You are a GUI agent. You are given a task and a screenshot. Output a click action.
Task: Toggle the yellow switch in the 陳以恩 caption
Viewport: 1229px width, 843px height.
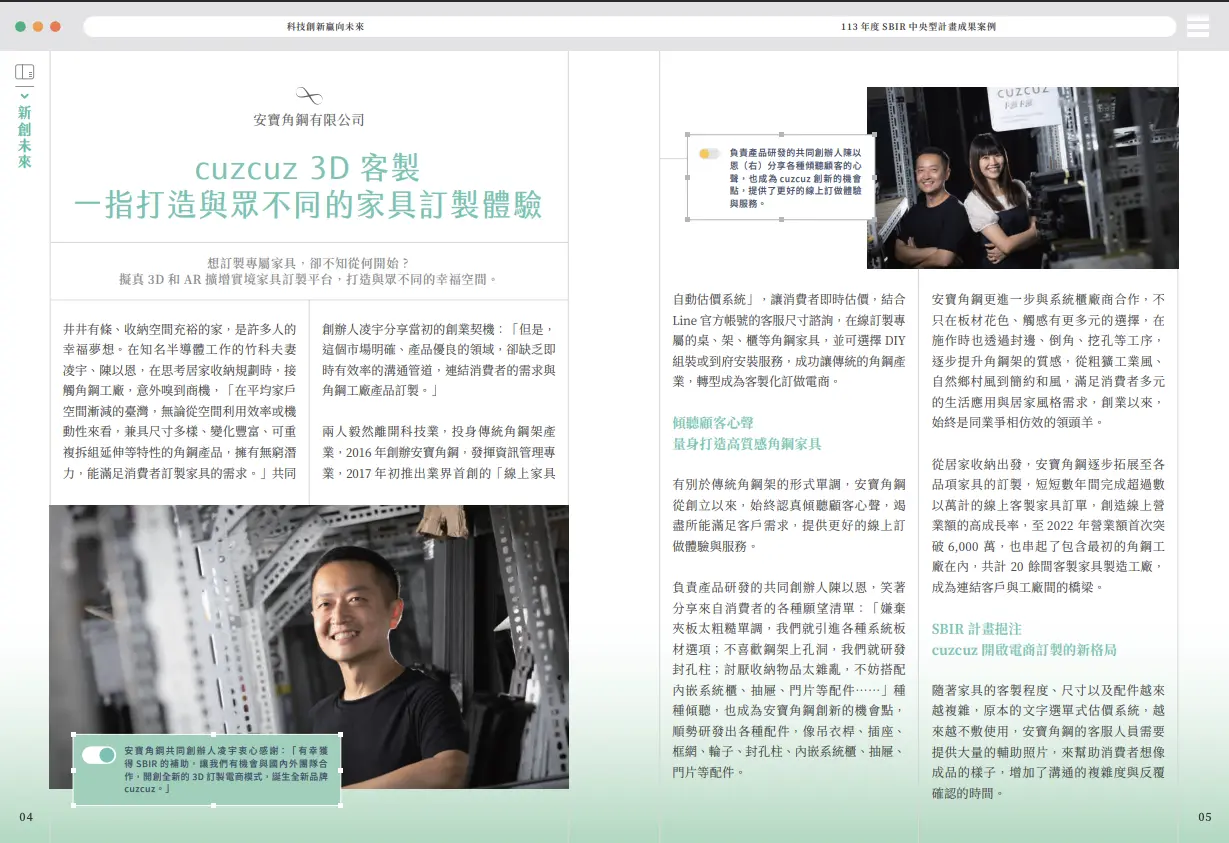[709, 154]
